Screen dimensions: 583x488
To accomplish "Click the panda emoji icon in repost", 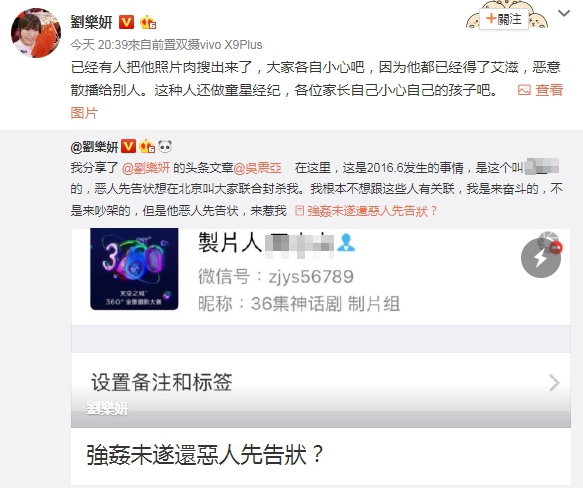I will click(165, 147).
